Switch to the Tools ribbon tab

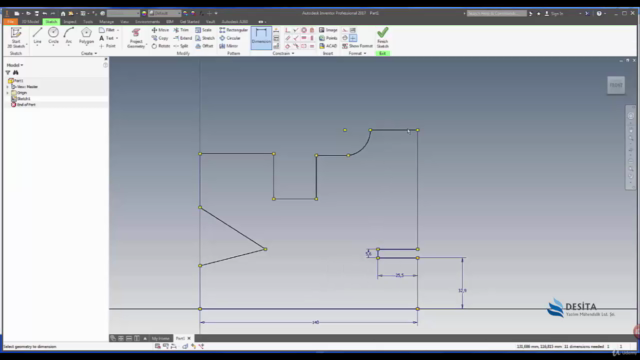[x=88, y=22]
